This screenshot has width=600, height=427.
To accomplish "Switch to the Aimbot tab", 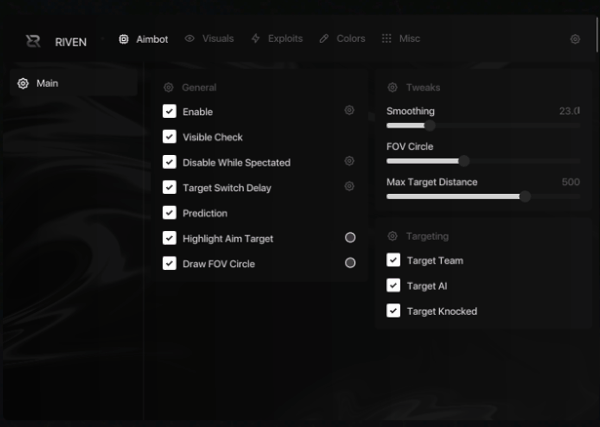I will [143, 39].
